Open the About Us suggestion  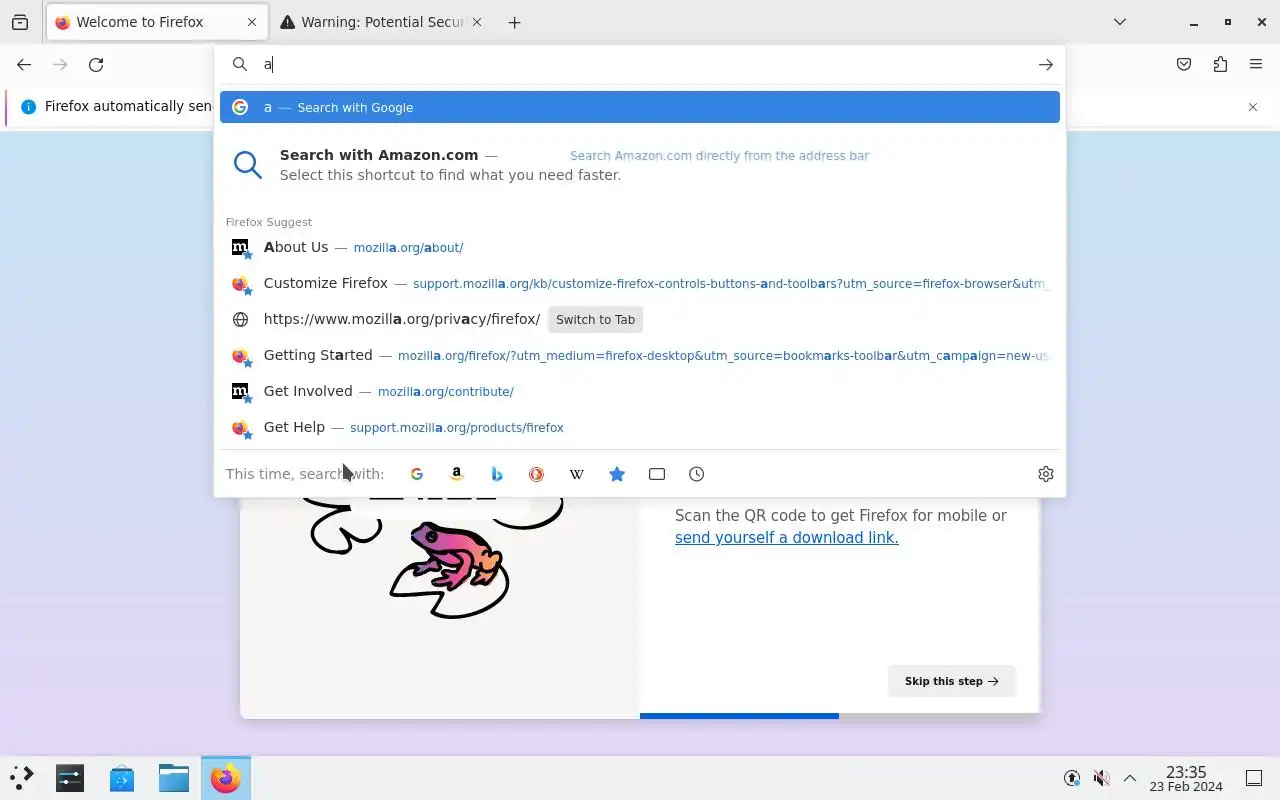tap(640, 247)
